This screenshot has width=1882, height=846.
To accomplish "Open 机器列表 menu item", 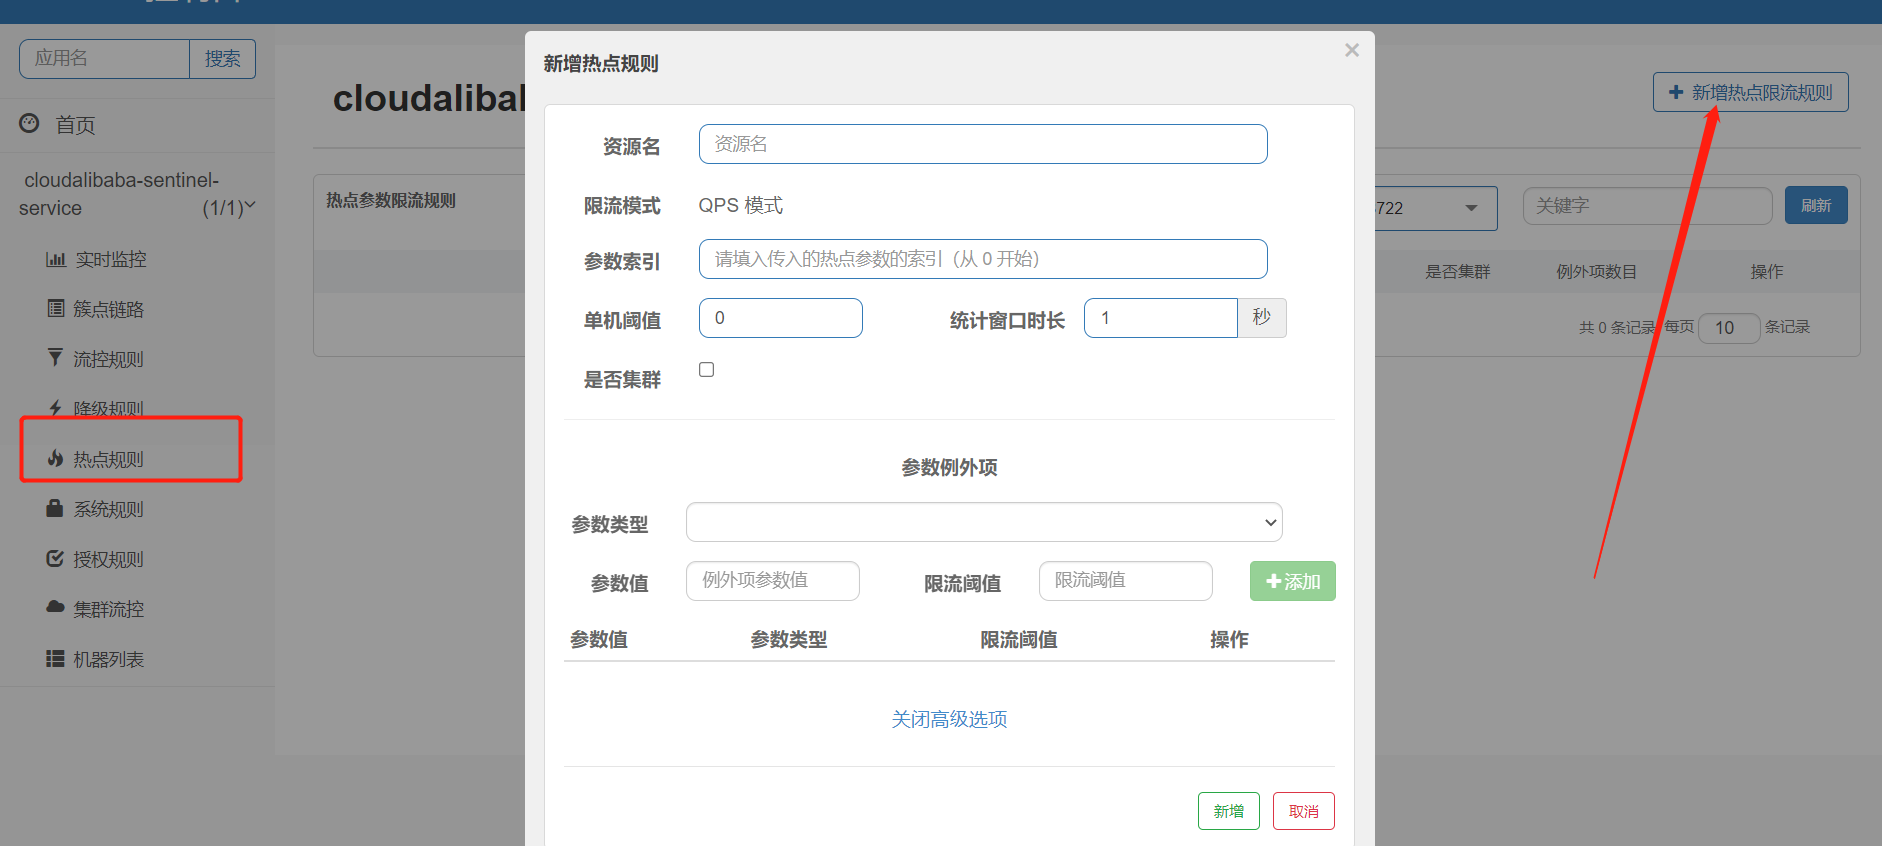I will pyautogui.click(x=108, y=659).
